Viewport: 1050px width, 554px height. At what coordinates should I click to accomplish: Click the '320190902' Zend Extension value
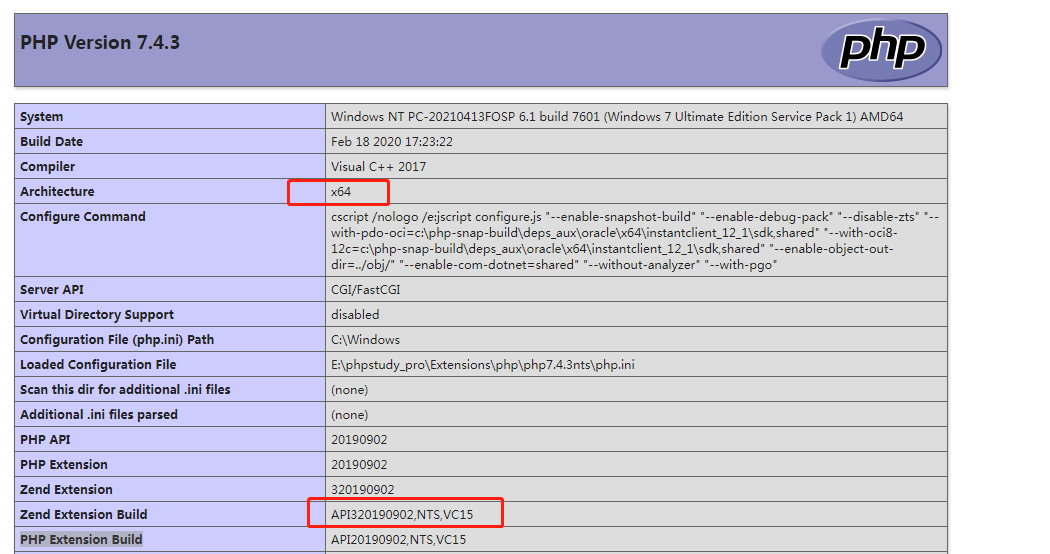coord(362,490)
